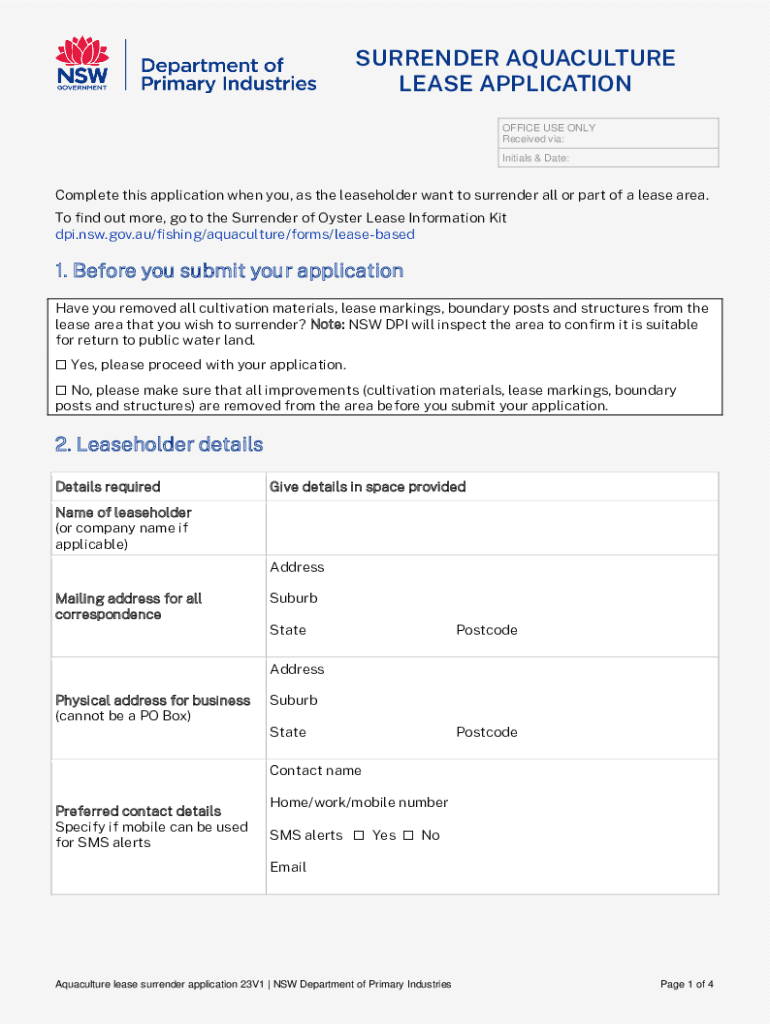Click the Department of Primary Industries title

[229, 74]
